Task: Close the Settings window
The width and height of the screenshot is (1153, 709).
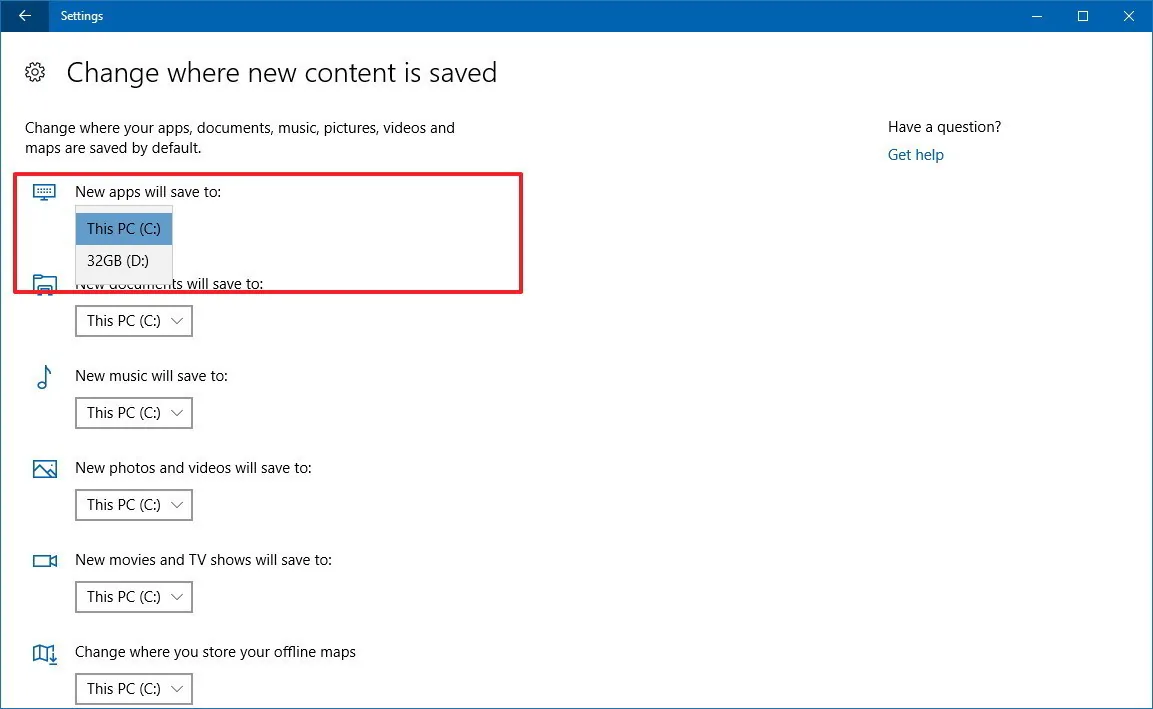Action: pos(1129,15)
